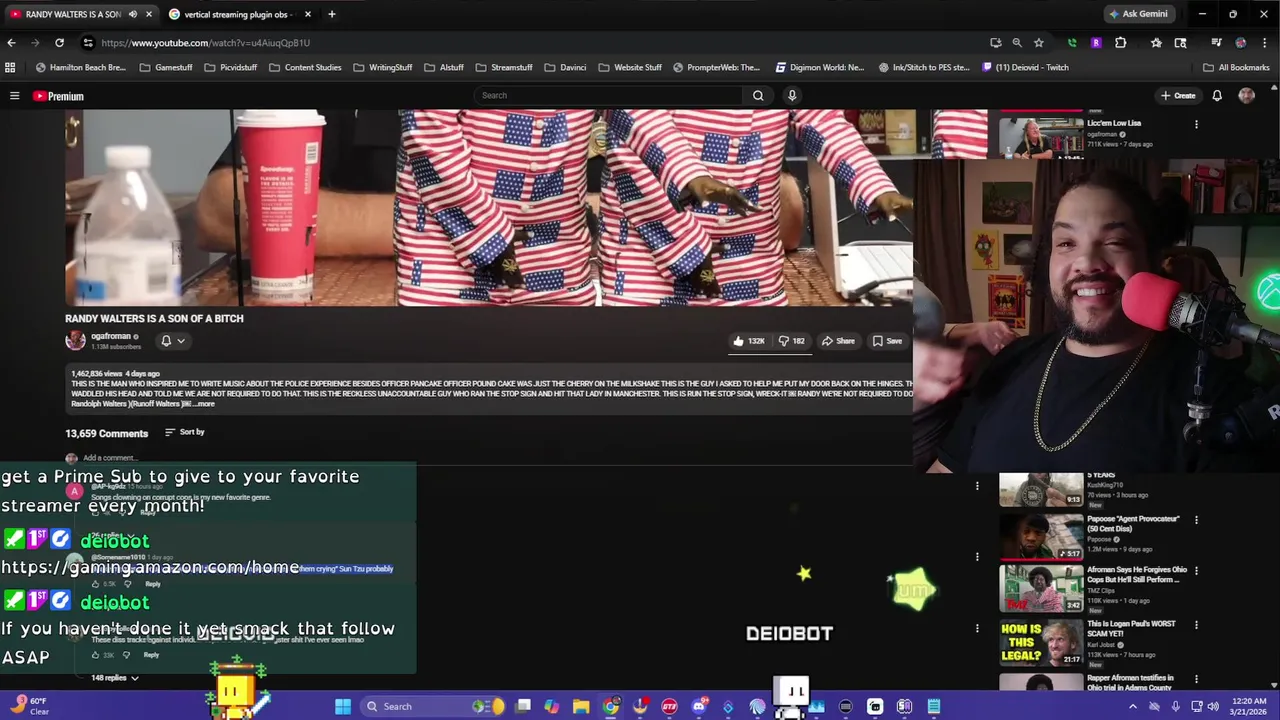This screenshot has height=720, width=1280.
Task: Expand the description with ...more
Action: 204,404
